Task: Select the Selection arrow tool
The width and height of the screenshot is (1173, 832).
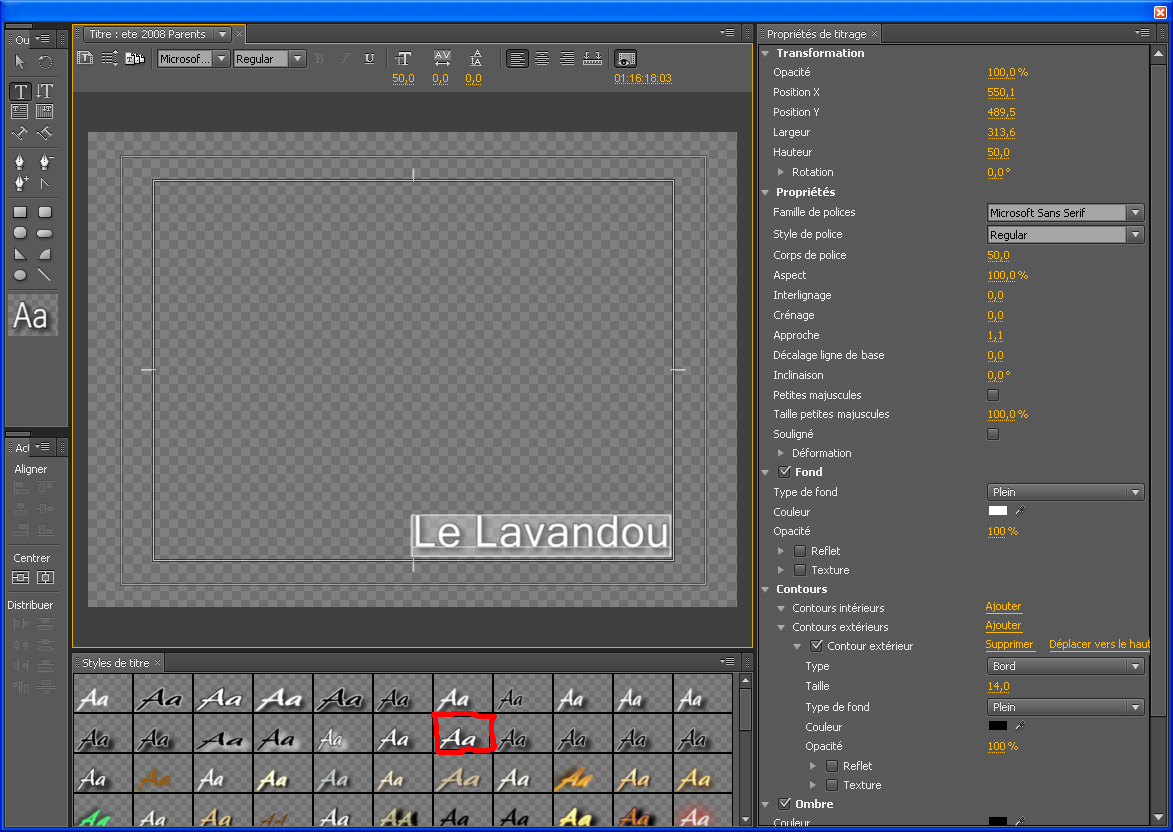Action: 19,63
